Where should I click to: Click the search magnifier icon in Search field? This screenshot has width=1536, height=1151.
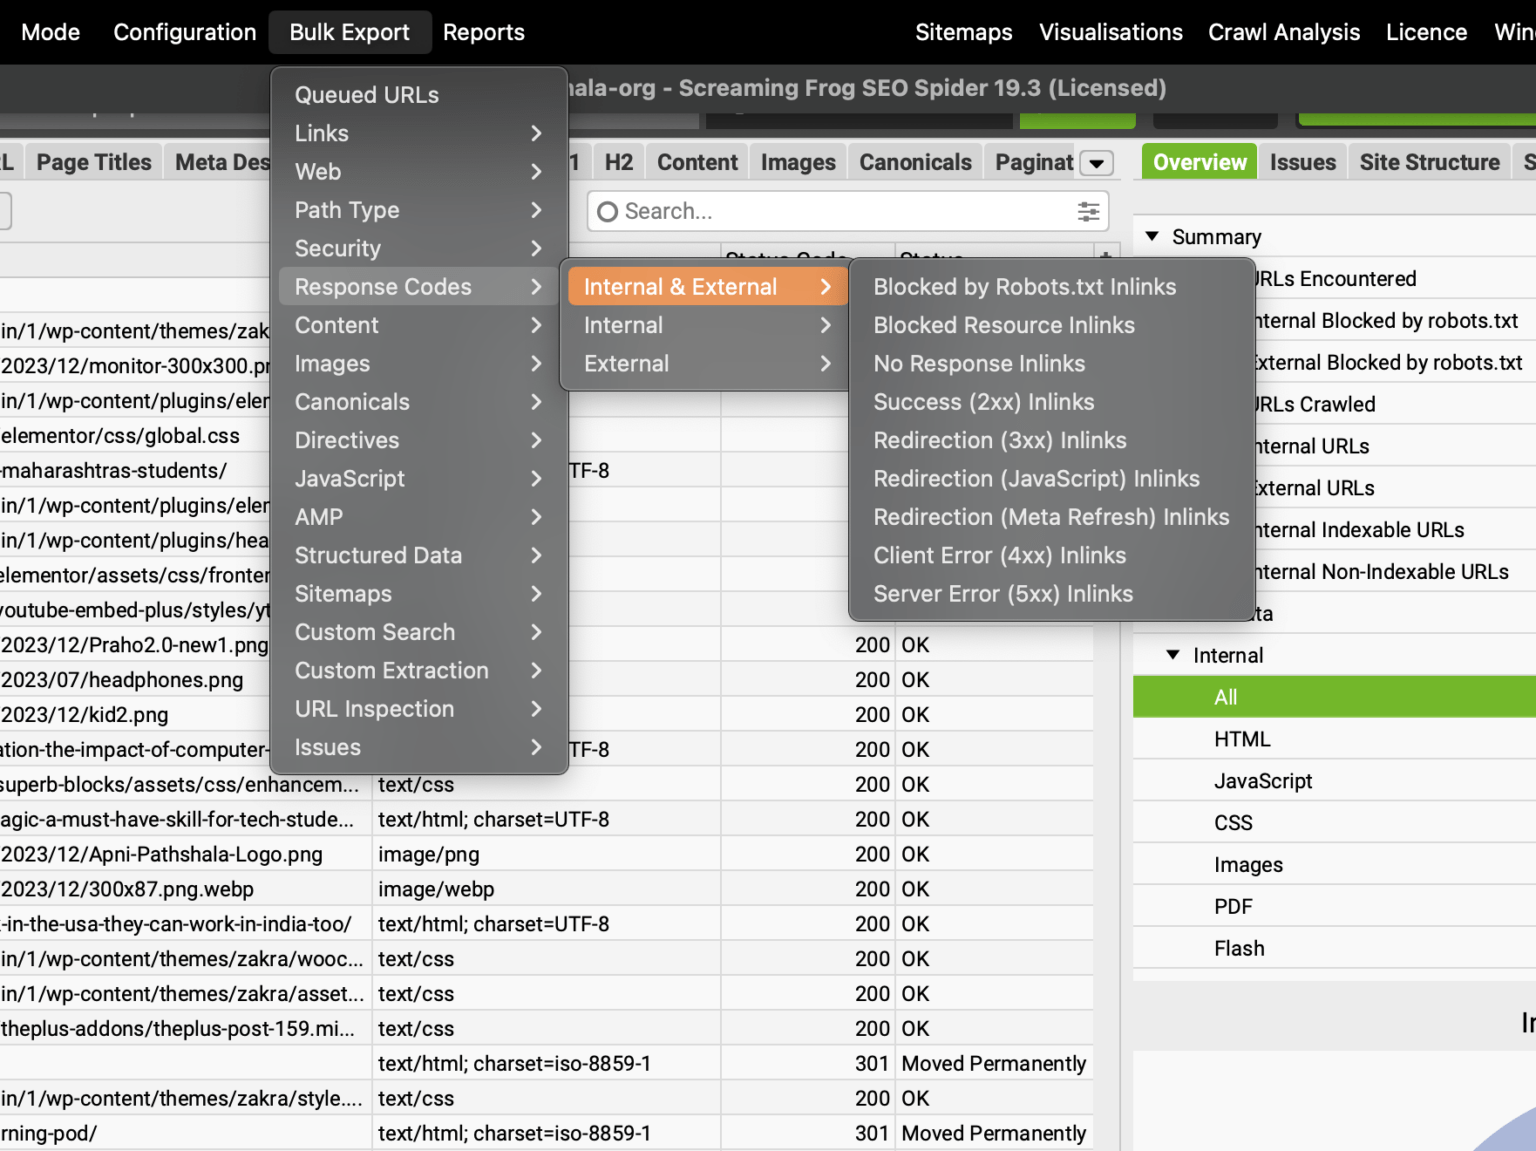tap(607, 211)
